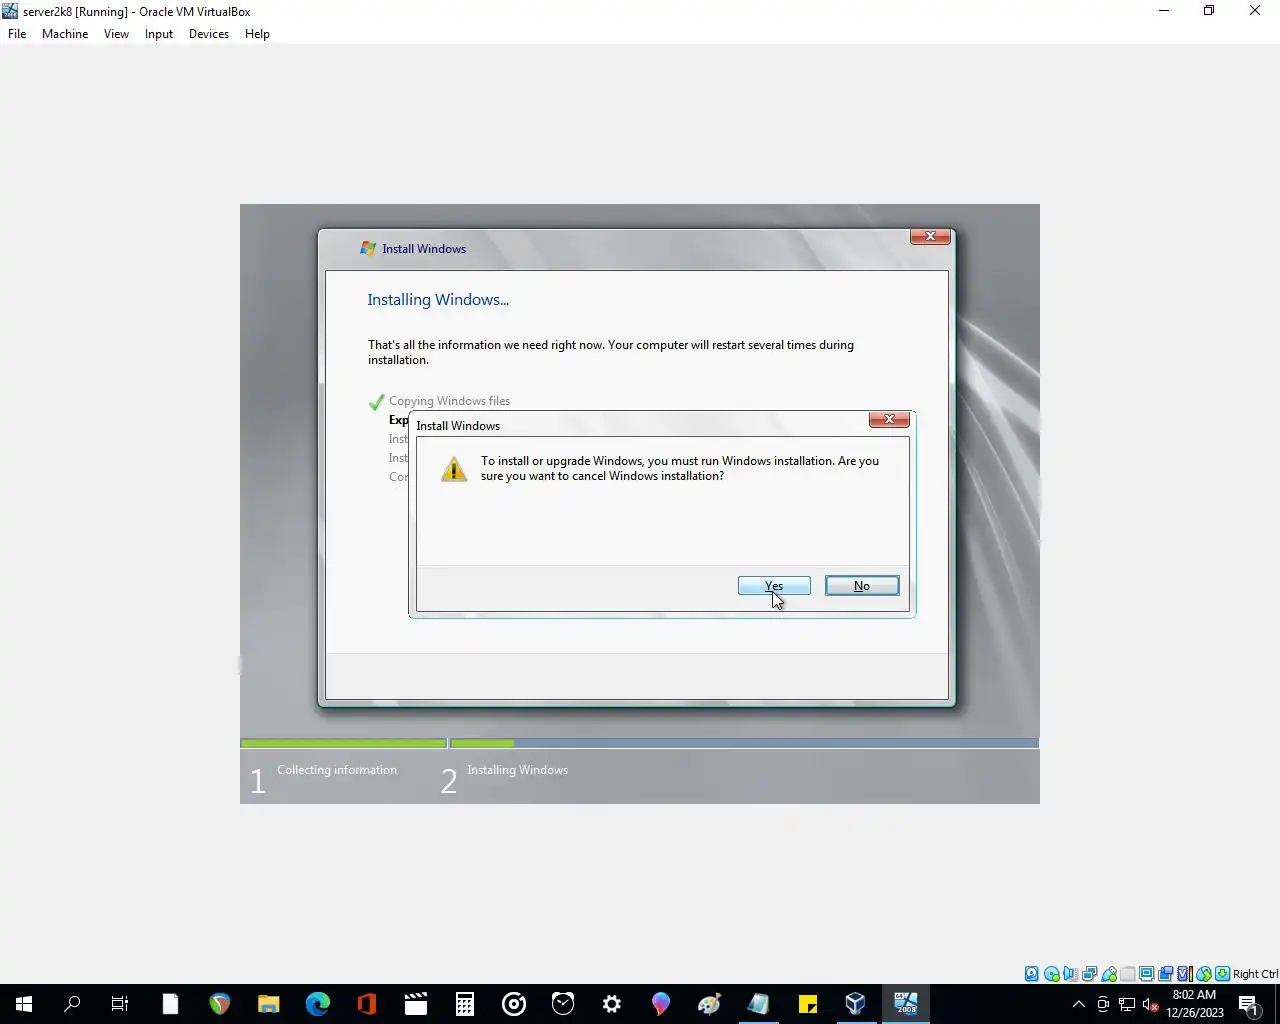Open Calculator from taskbar
The height and width of the screenshot is (1024, 1280).
click(x=464, y=1004)
